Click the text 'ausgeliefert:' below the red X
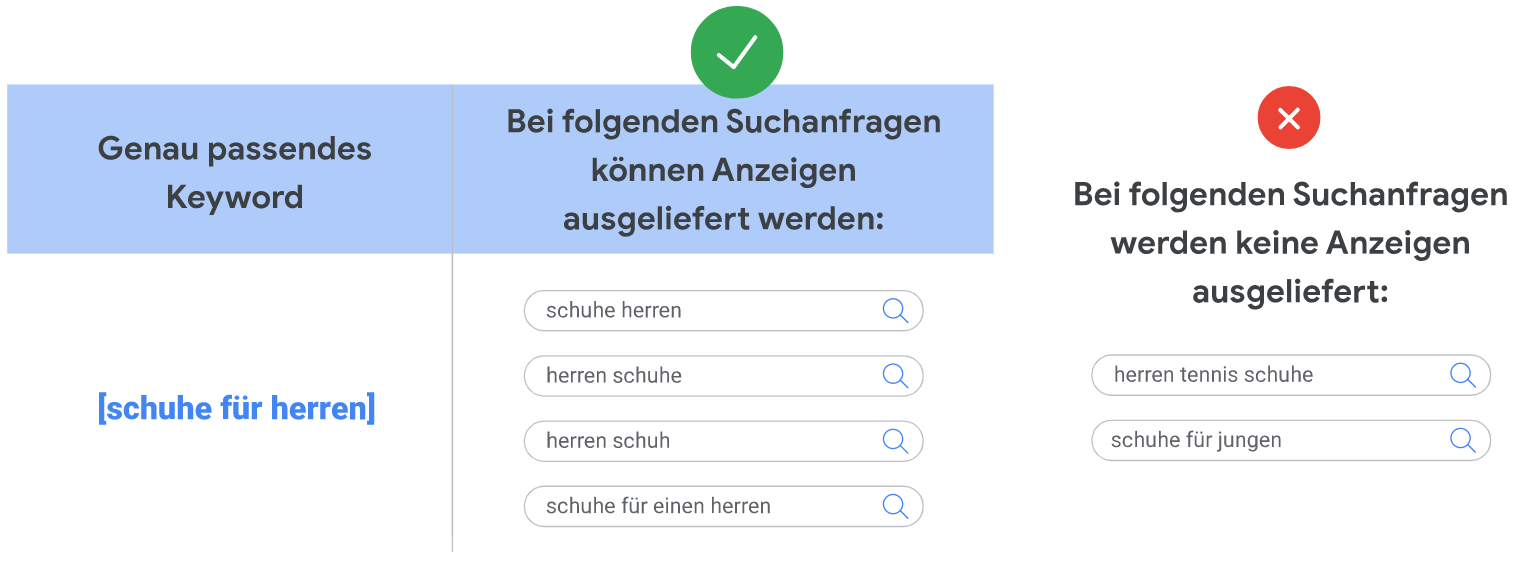 [1290, 292]
